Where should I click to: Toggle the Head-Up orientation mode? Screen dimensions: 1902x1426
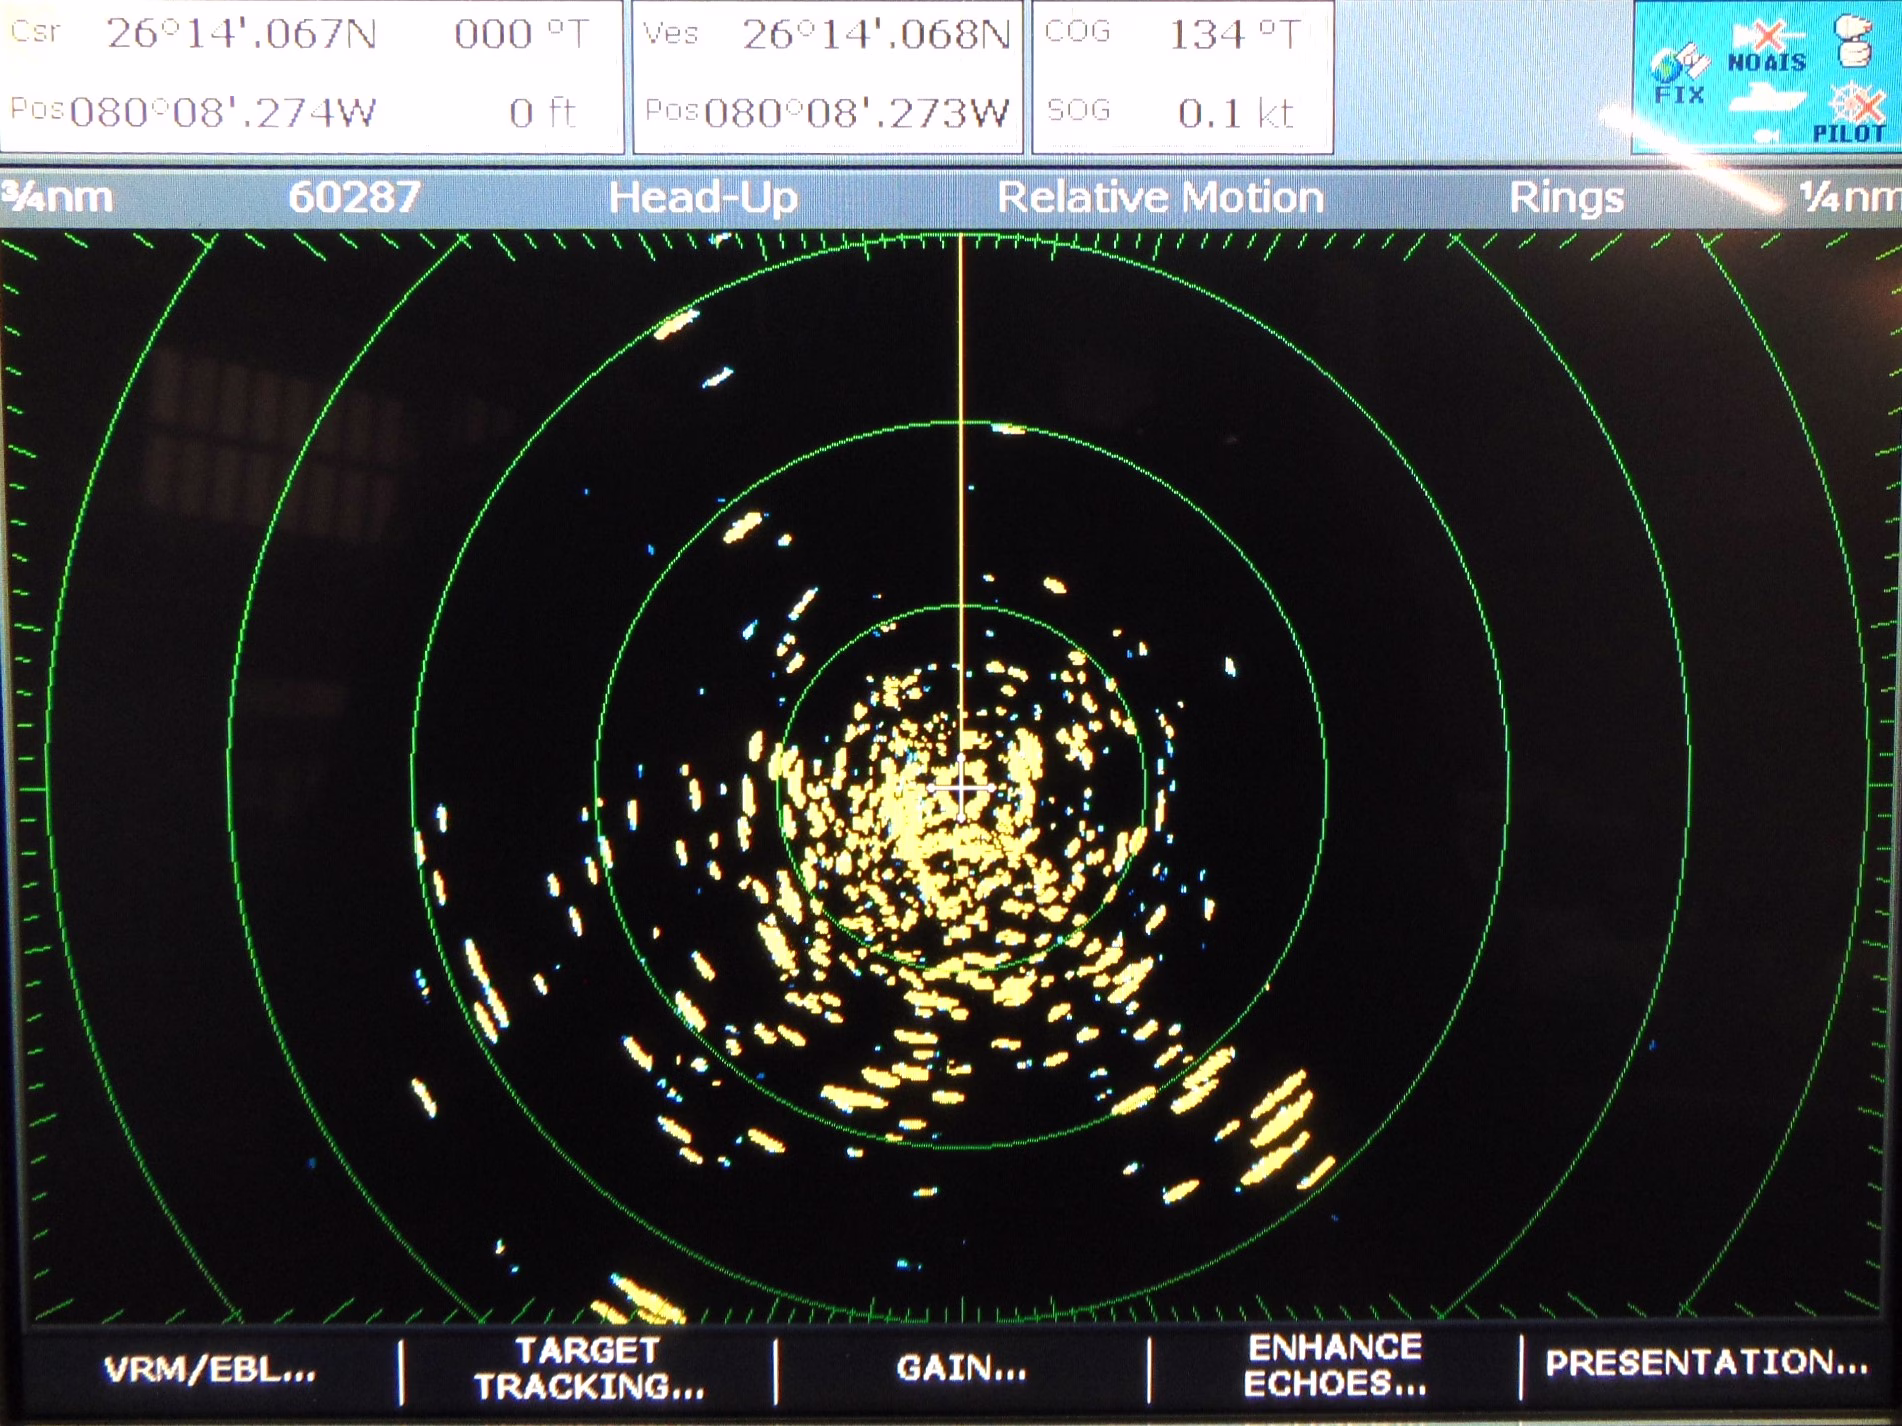pos(703,198)
